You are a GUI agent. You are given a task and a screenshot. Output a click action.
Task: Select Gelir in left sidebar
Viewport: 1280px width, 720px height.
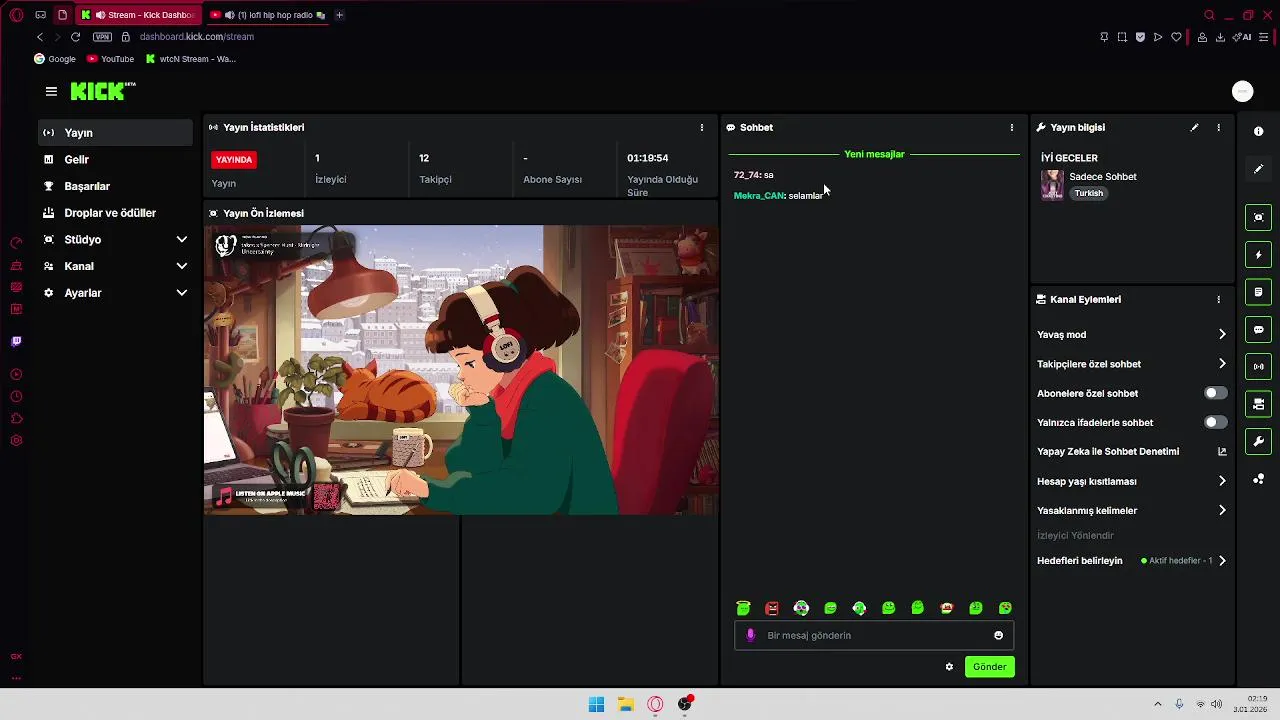(116, 160)
